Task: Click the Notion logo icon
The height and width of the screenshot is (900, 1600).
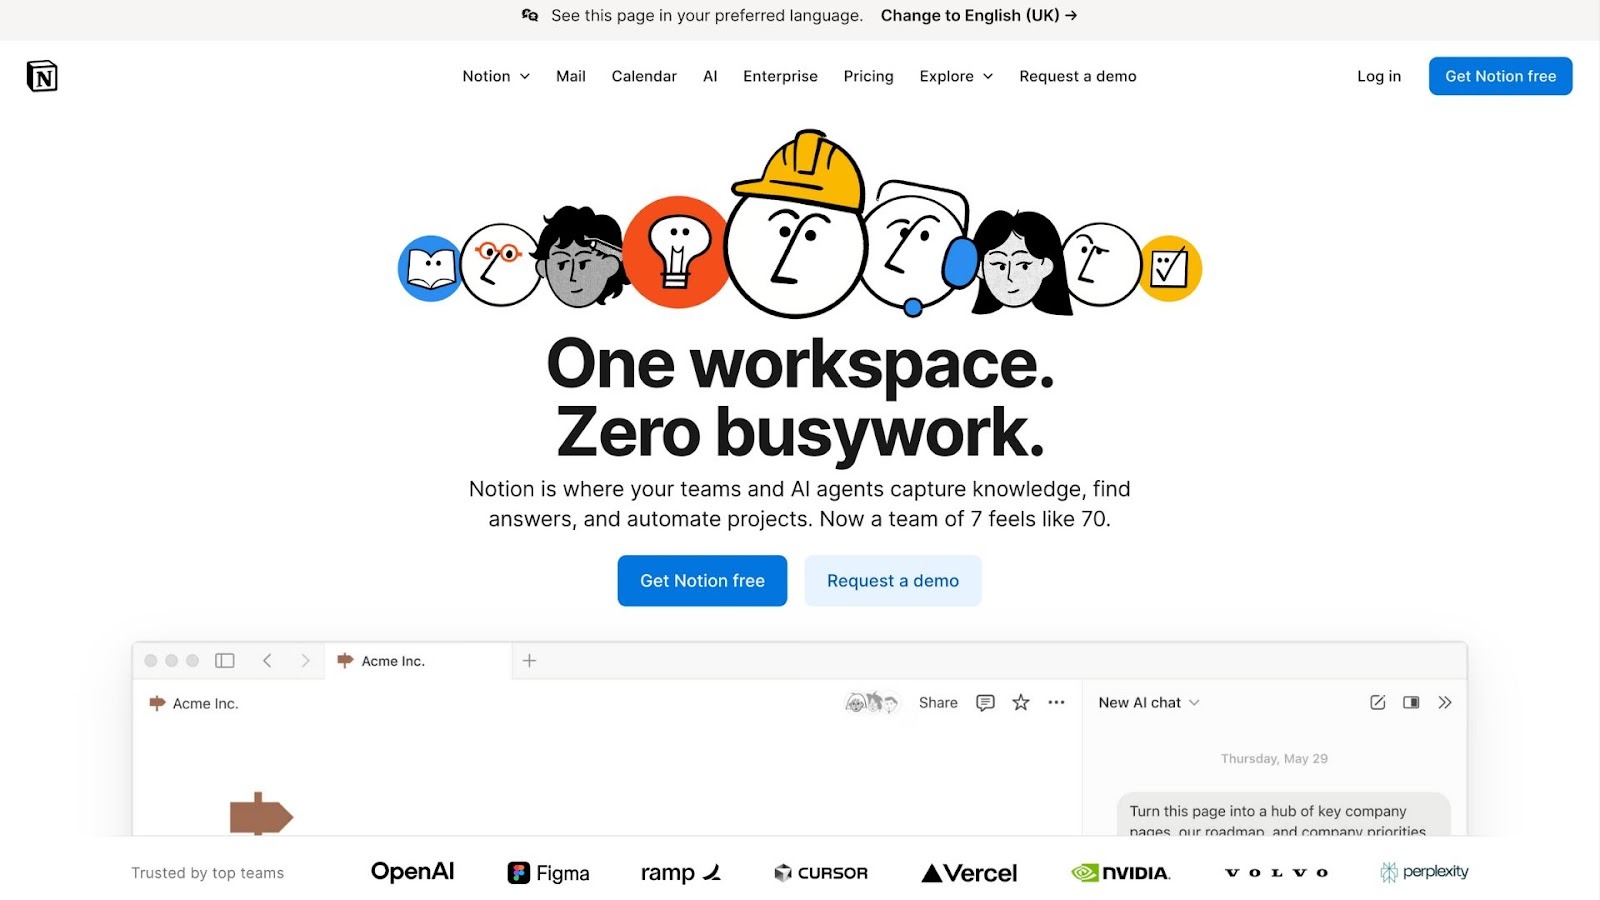Action: tap(42, 75)
